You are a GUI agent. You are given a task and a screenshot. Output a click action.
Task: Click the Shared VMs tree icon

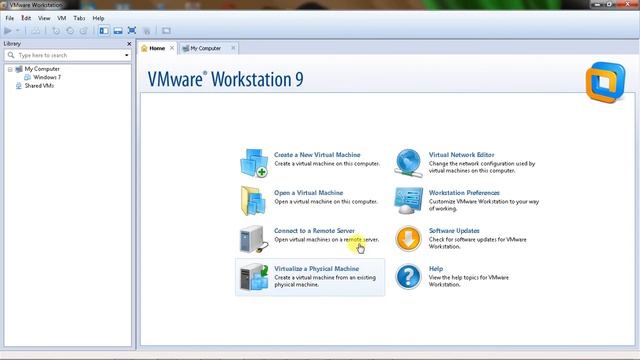(x=18, y=86)
